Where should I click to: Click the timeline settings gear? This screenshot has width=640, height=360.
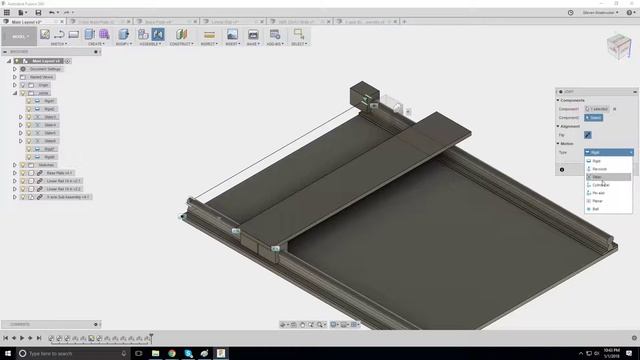634,338
